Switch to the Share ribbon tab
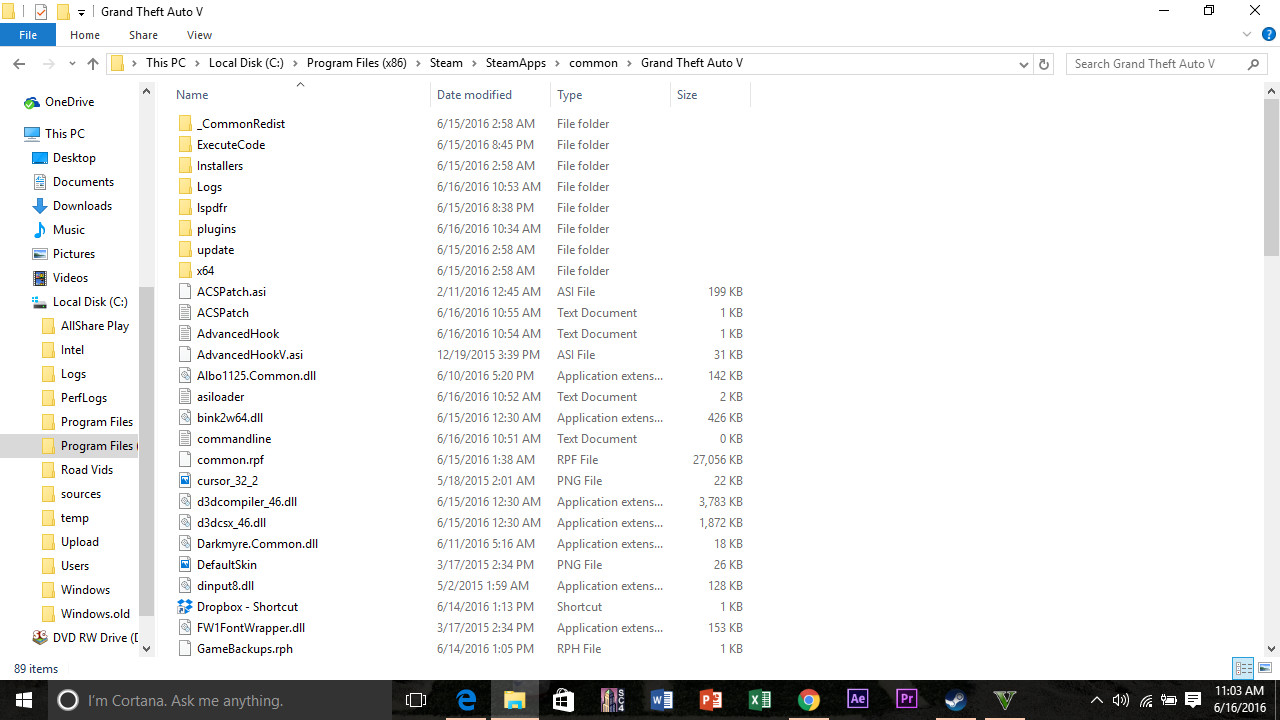 (143, 35)
